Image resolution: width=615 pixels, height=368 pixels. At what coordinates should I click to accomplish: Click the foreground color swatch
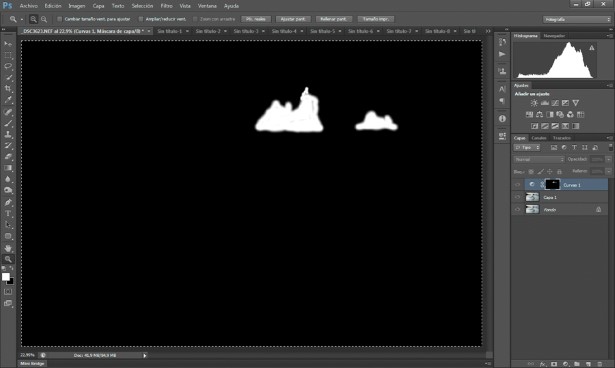pos(5,277)
